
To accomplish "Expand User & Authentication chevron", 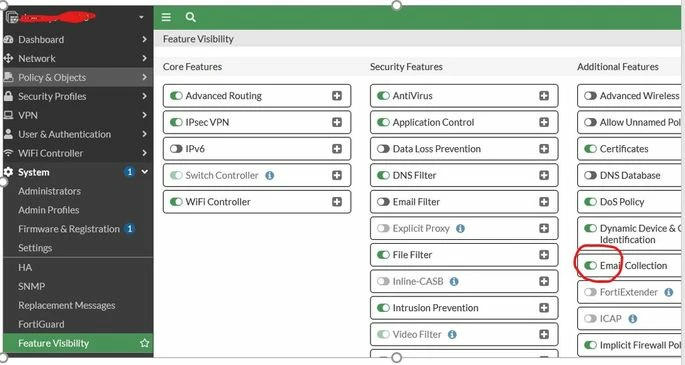I will (x=144, y=134).
